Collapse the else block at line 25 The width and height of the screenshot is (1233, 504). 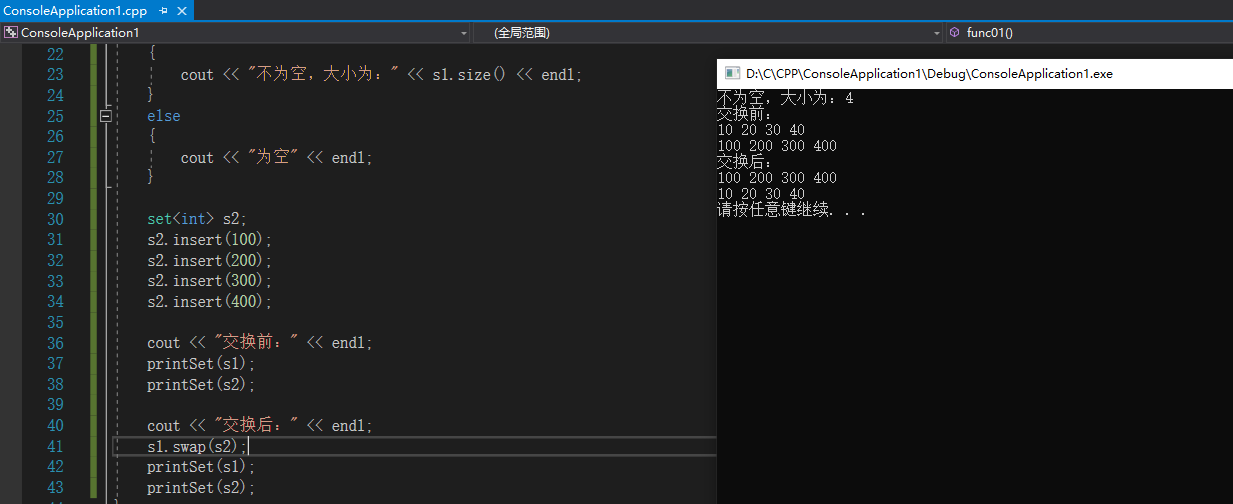tap(106, 116)
